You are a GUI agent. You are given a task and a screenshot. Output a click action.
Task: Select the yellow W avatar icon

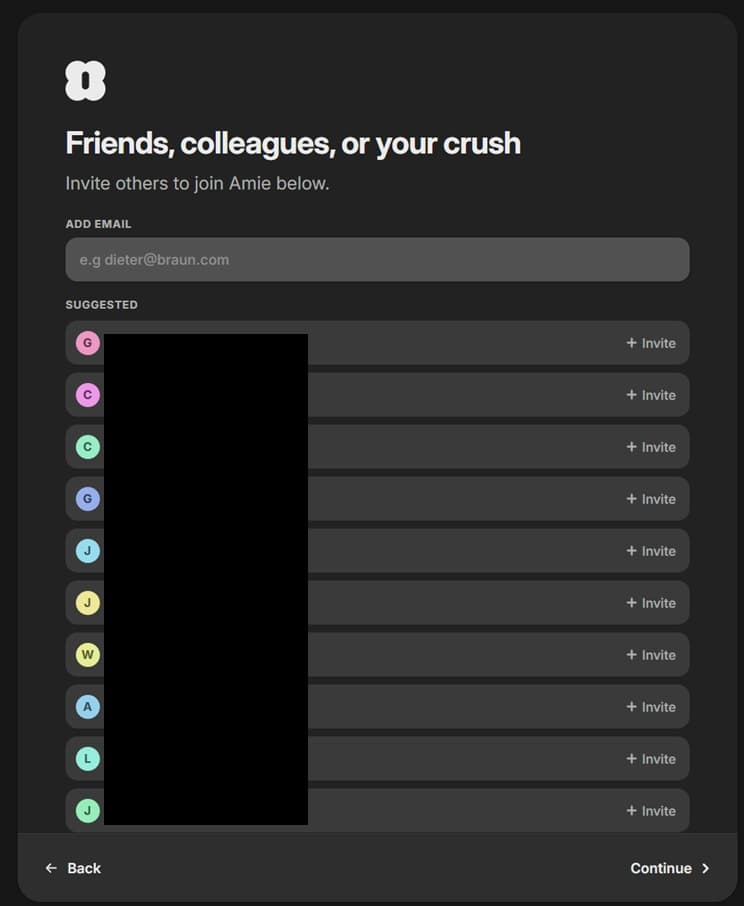click(x=88, y=655)
